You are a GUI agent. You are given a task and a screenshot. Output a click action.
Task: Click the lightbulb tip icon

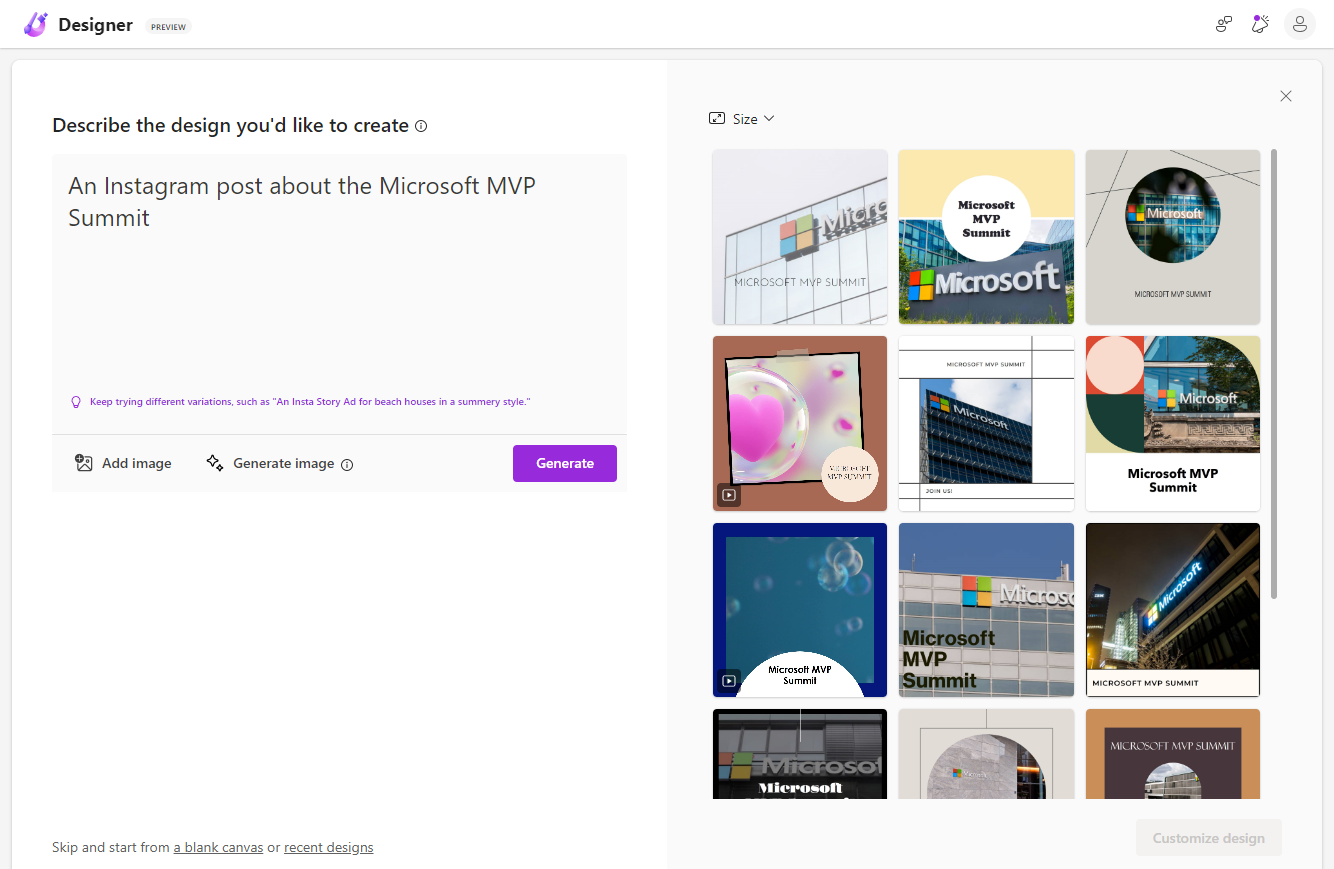75,402
